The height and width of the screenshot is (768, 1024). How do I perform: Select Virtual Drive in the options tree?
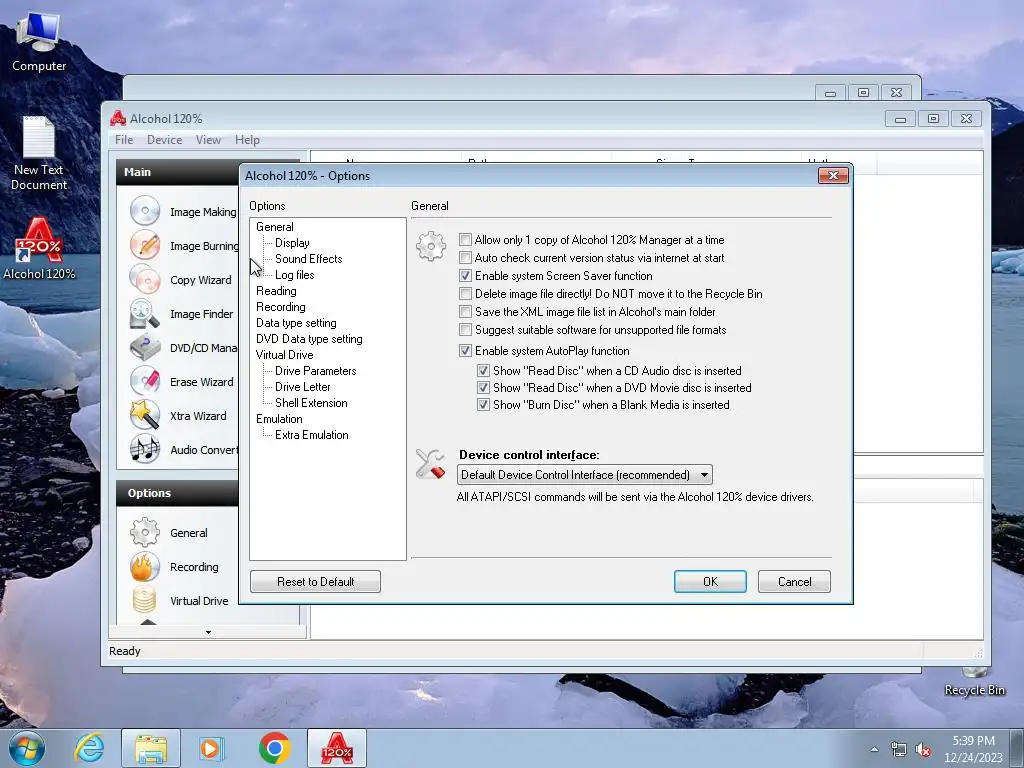tap(284, 355)
